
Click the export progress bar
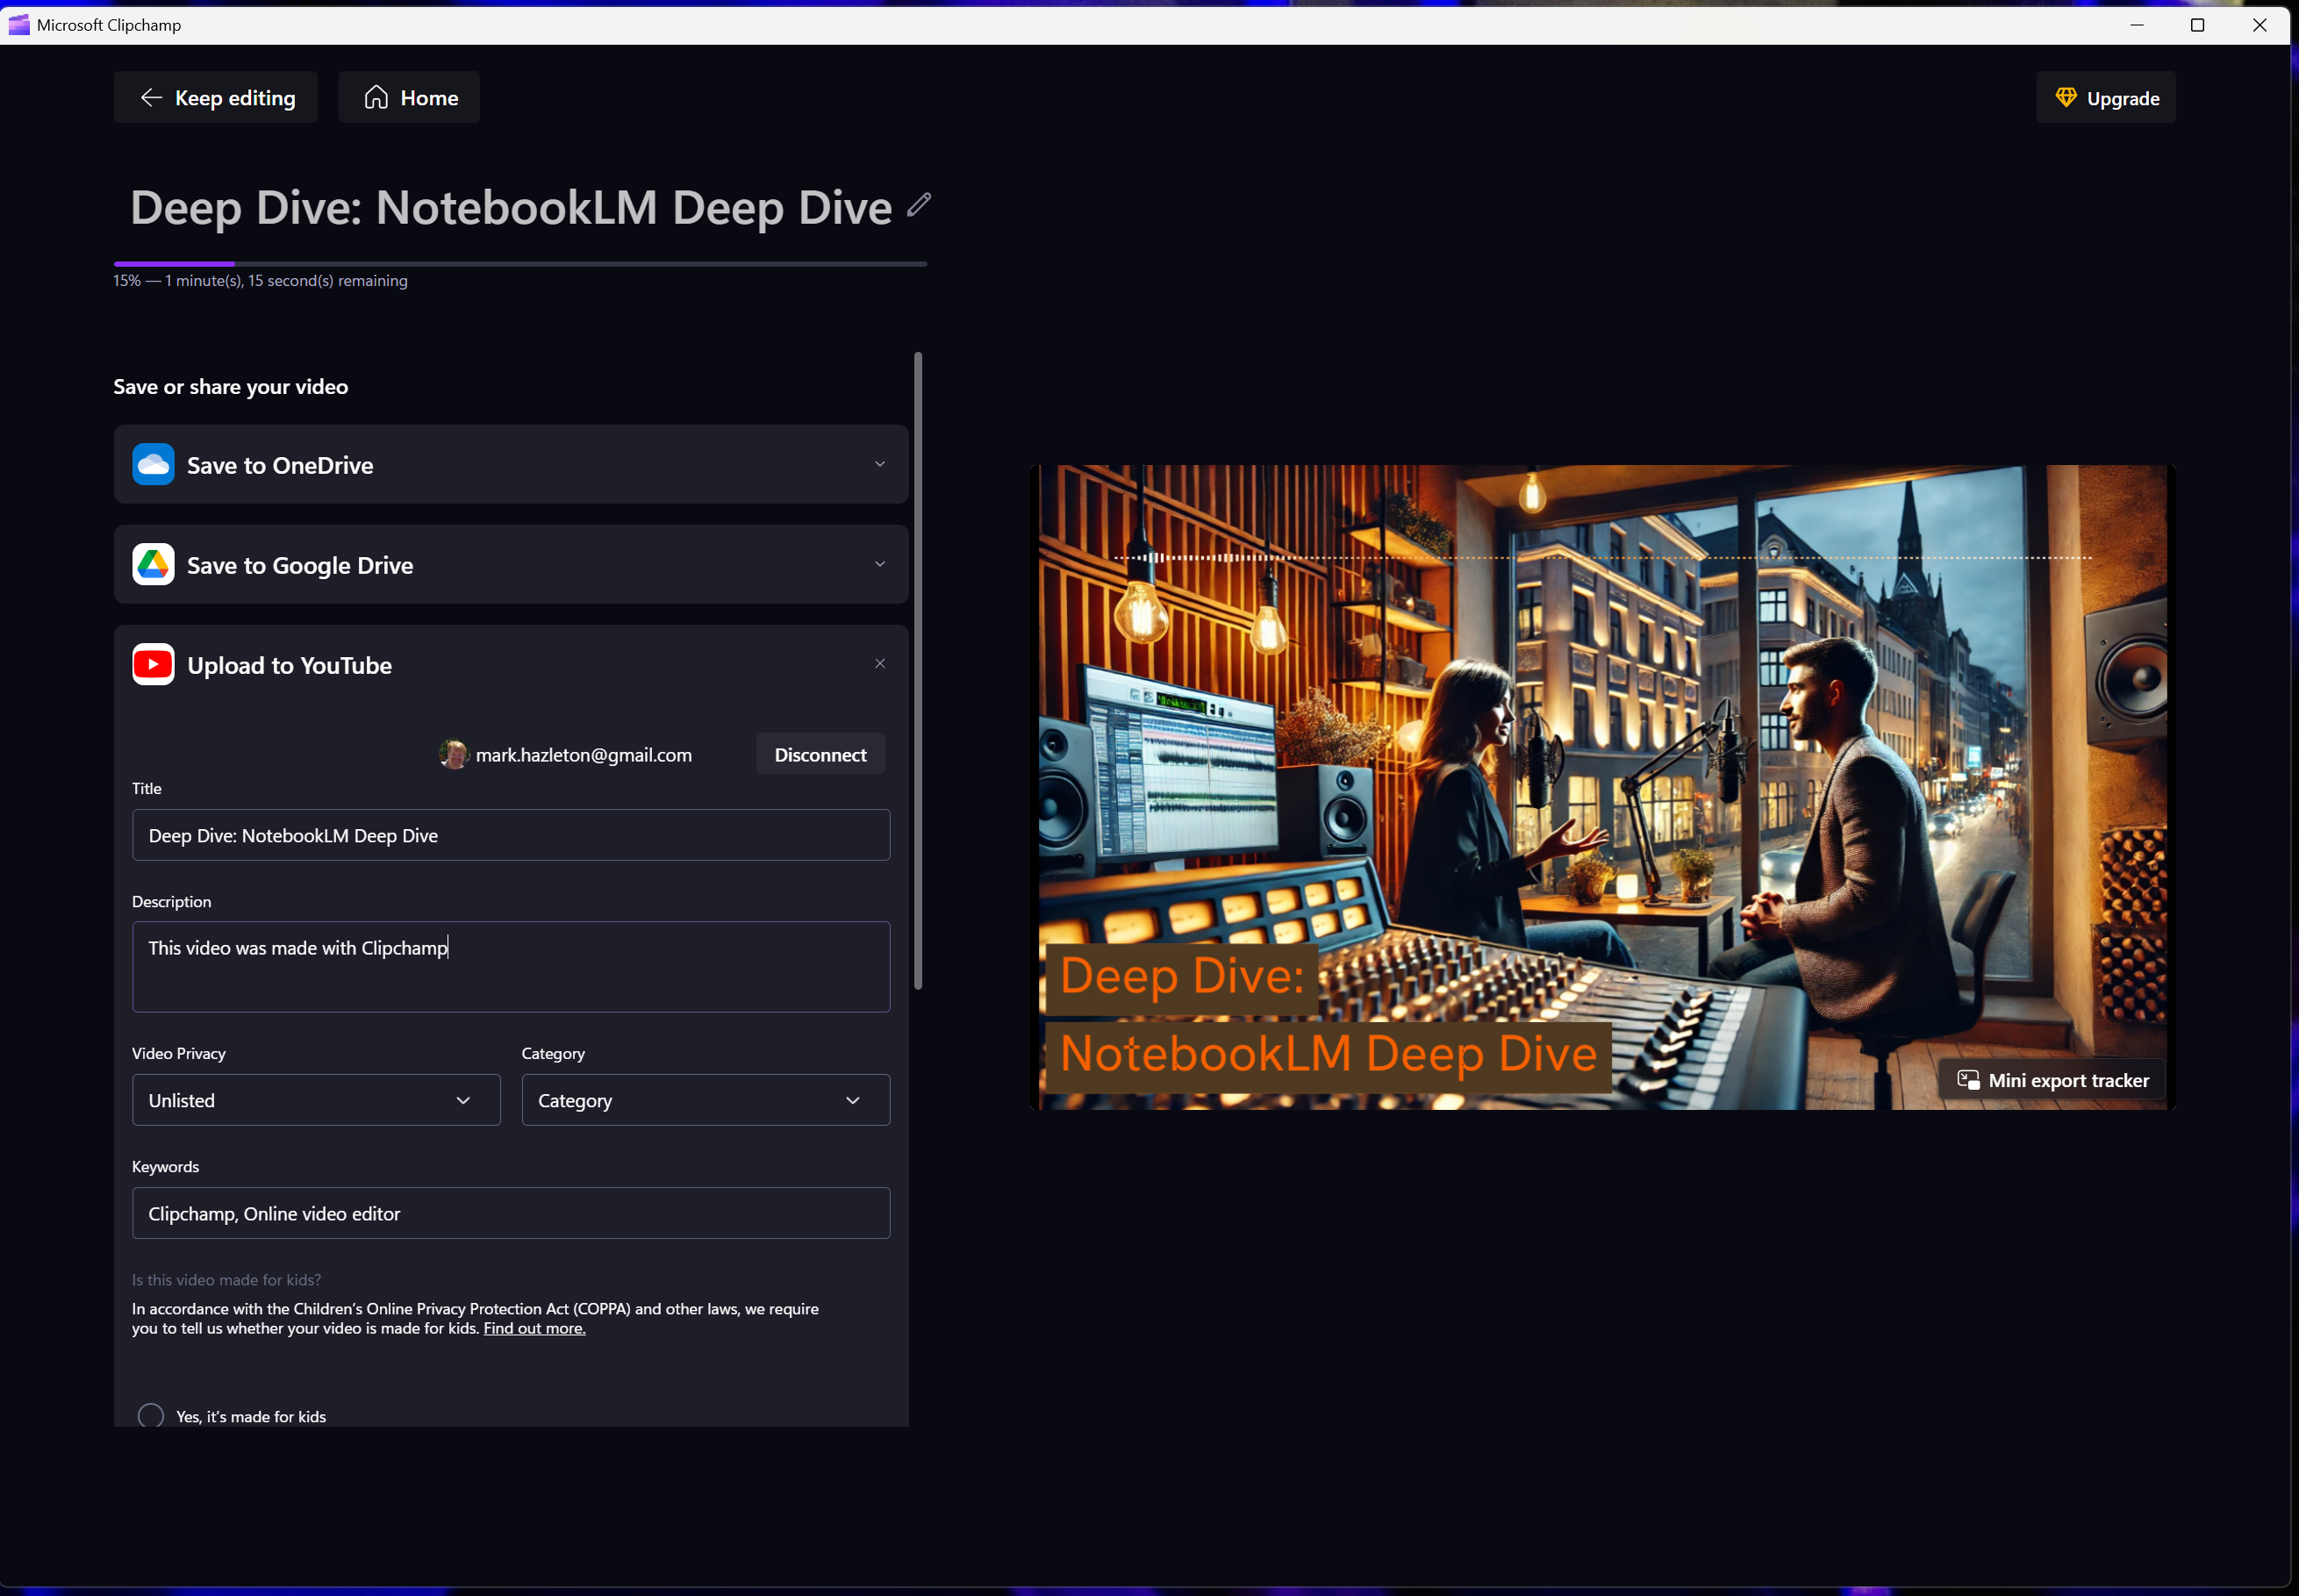(x=520, y=264)
